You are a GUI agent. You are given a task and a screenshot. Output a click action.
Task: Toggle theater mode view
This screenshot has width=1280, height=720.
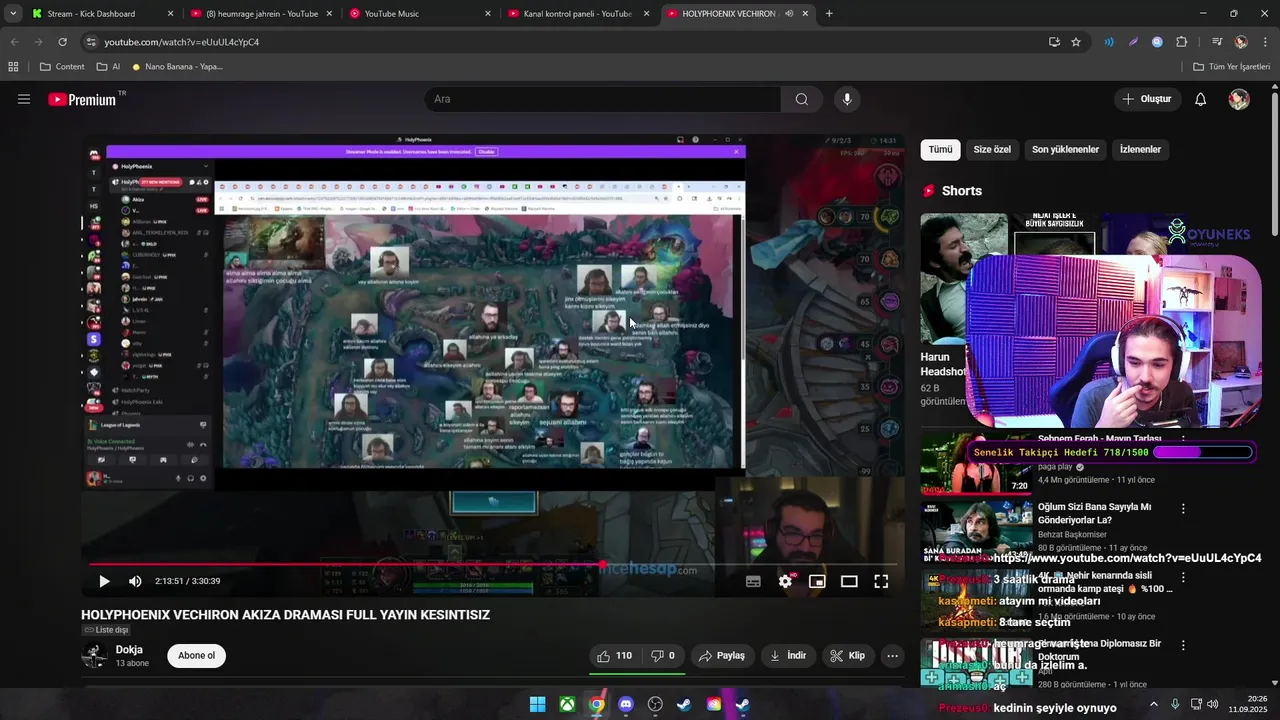tap(849, 581)
